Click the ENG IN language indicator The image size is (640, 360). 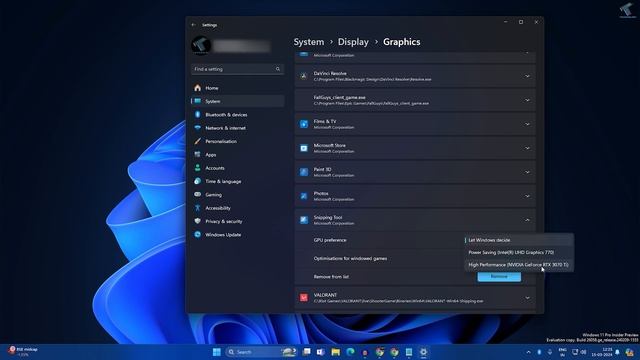(x=562, y=352)
